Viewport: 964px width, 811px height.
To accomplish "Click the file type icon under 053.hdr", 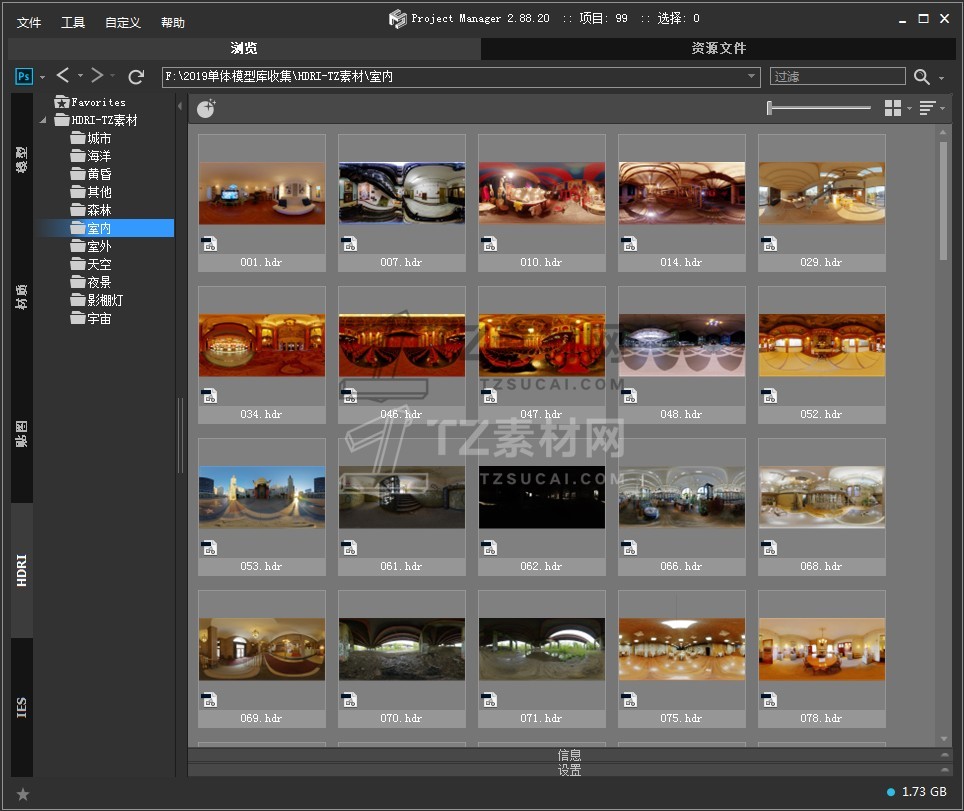I will click(x=209, y=548).
